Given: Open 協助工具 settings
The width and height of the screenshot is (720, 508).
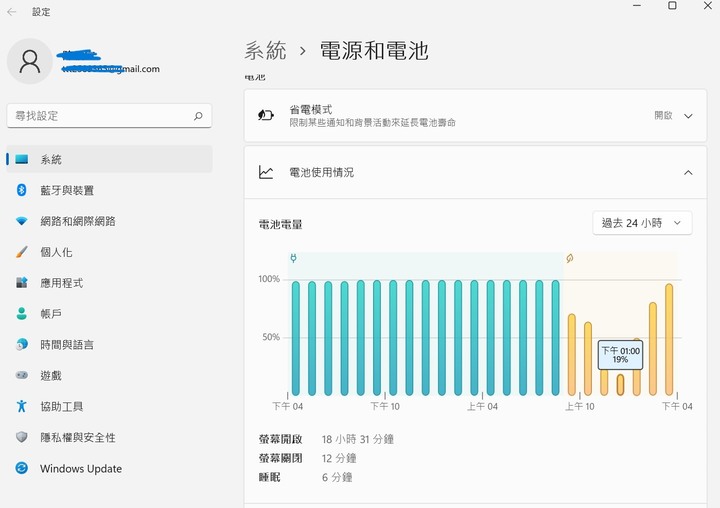Looking at the screenshot, I should coord(109,406).
